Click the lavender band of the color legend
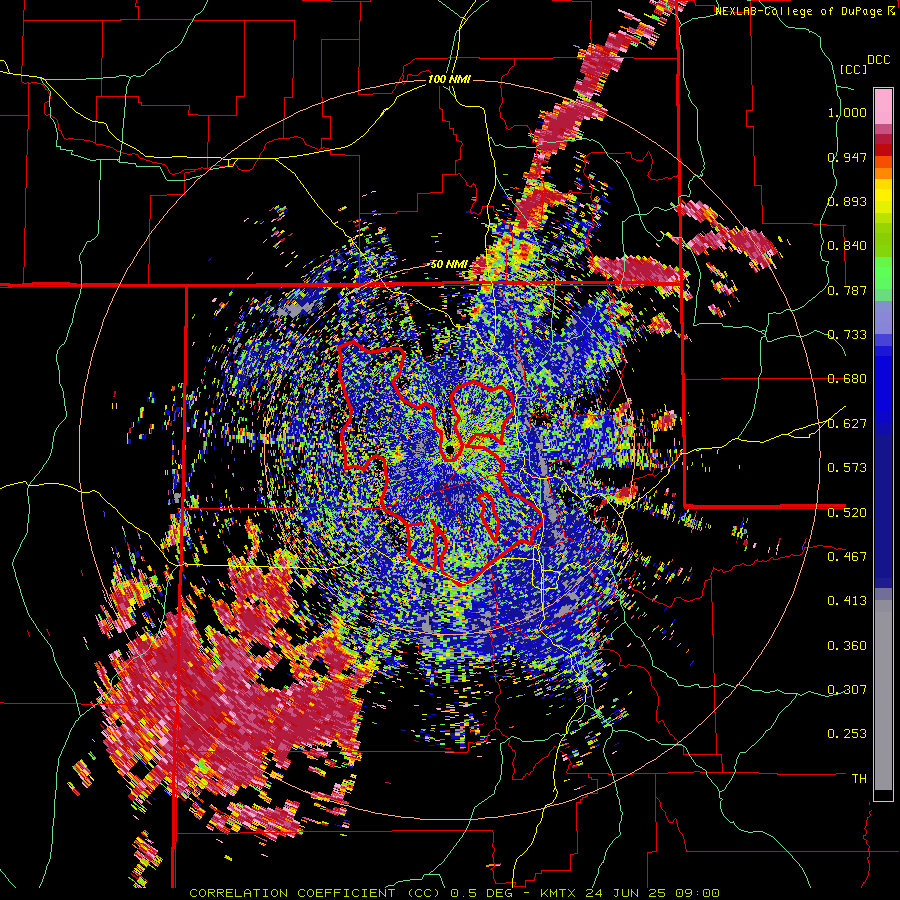Image resolution: width=900 pixels, height=900 pixels. click(883, 317)
